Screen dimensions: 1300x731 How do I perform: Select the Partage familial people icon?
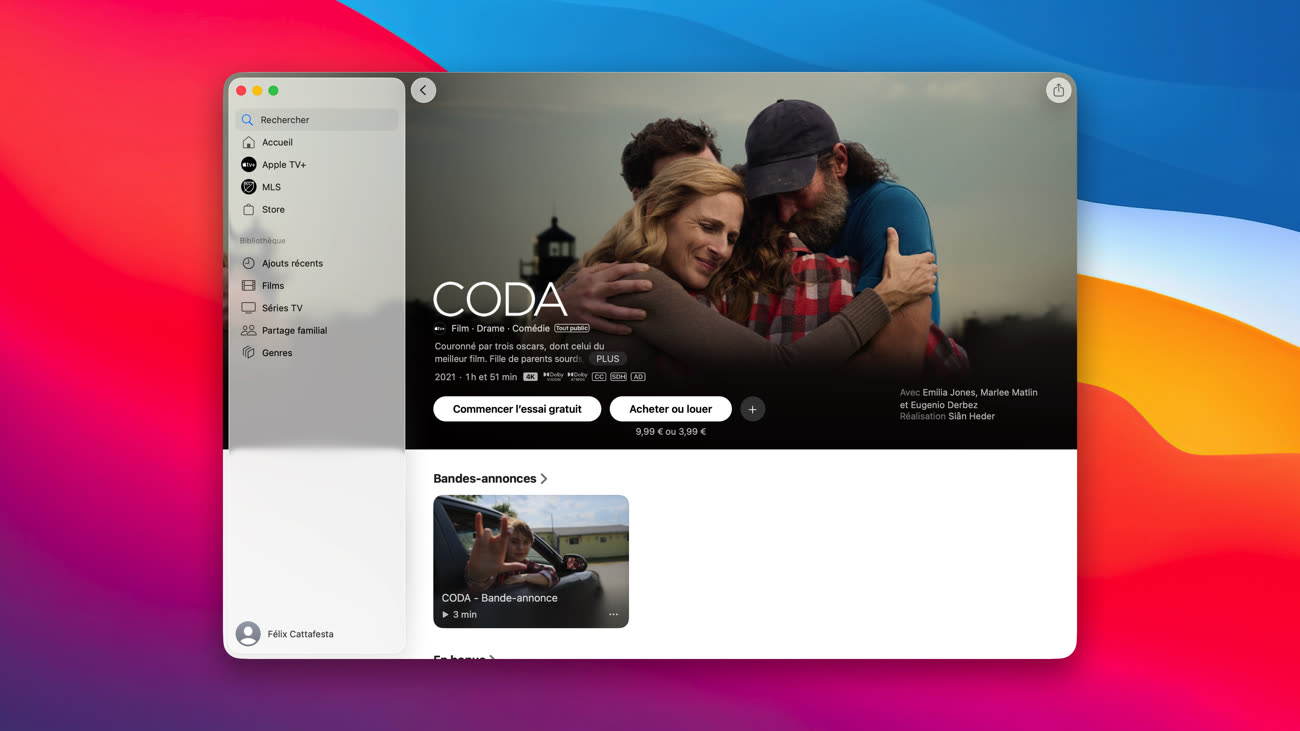[249, 330]
